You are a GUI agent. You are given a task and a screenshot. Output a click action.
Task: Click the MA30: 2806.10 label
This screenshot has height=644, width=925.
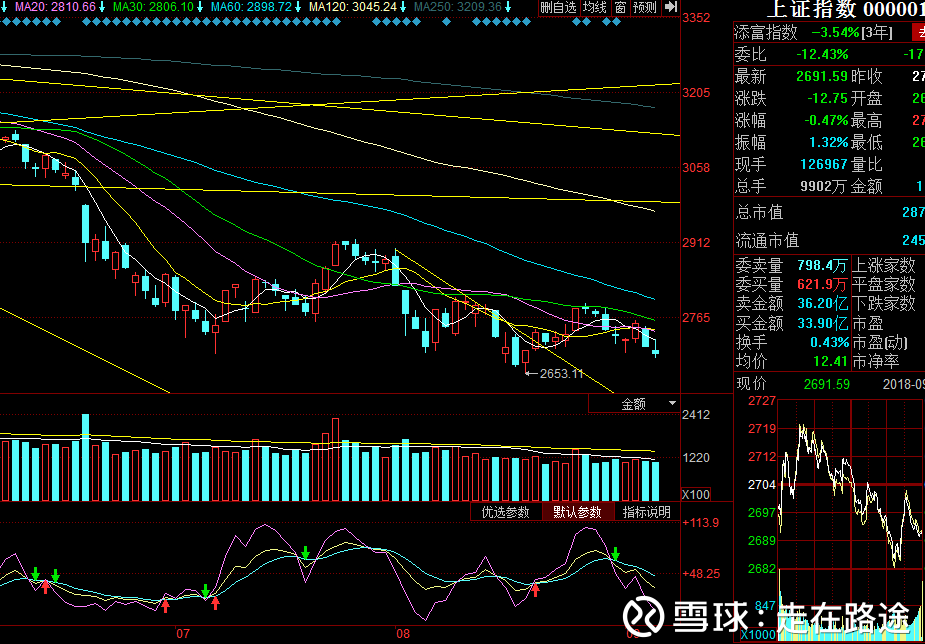click(153, 7)
